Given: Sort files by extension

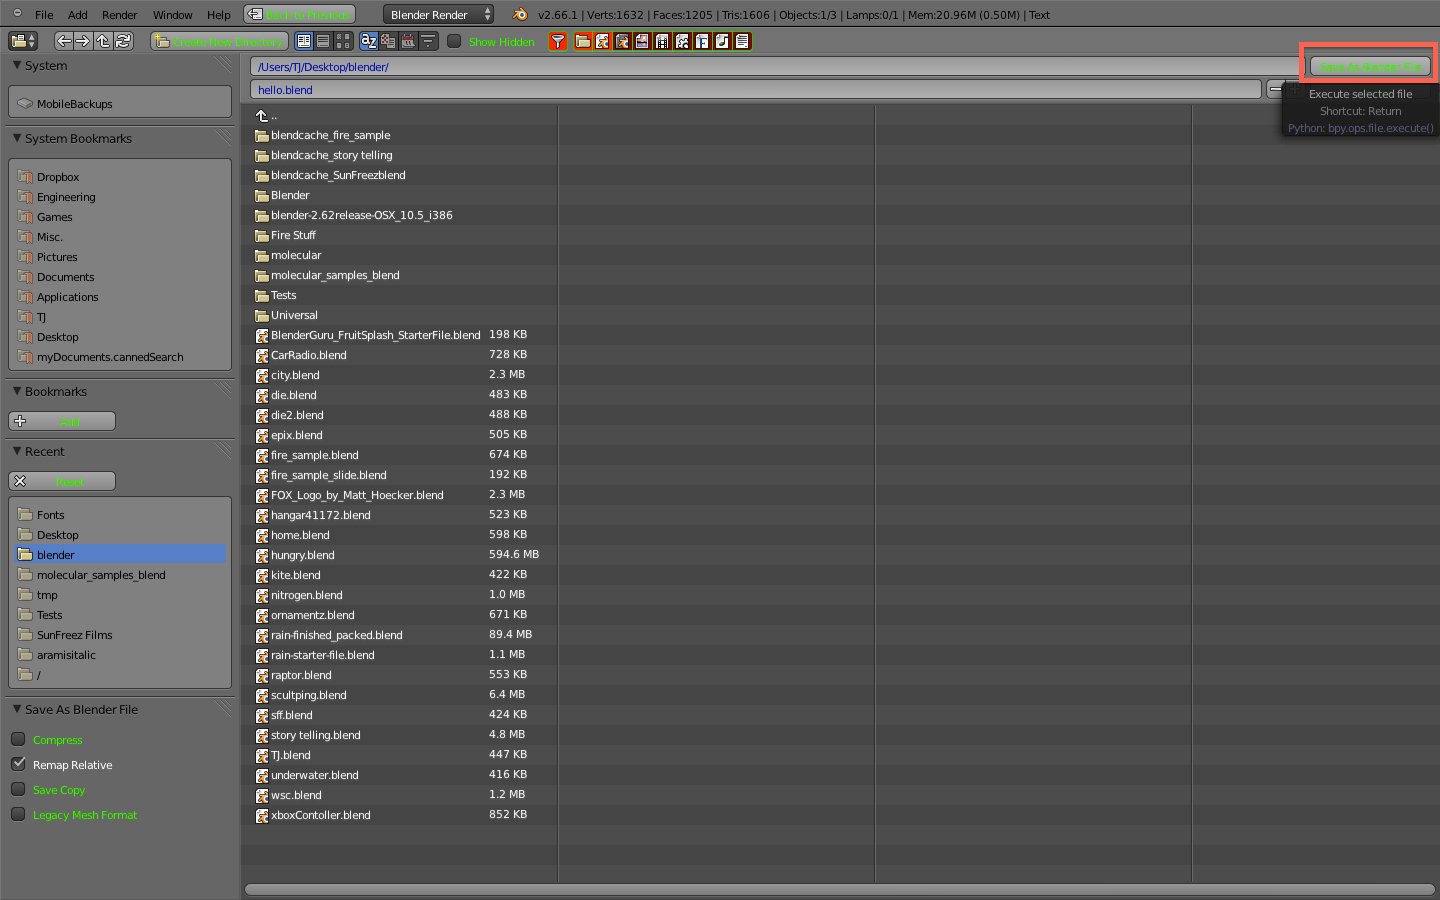Looking at the screenshot, I should pos(388,41).
